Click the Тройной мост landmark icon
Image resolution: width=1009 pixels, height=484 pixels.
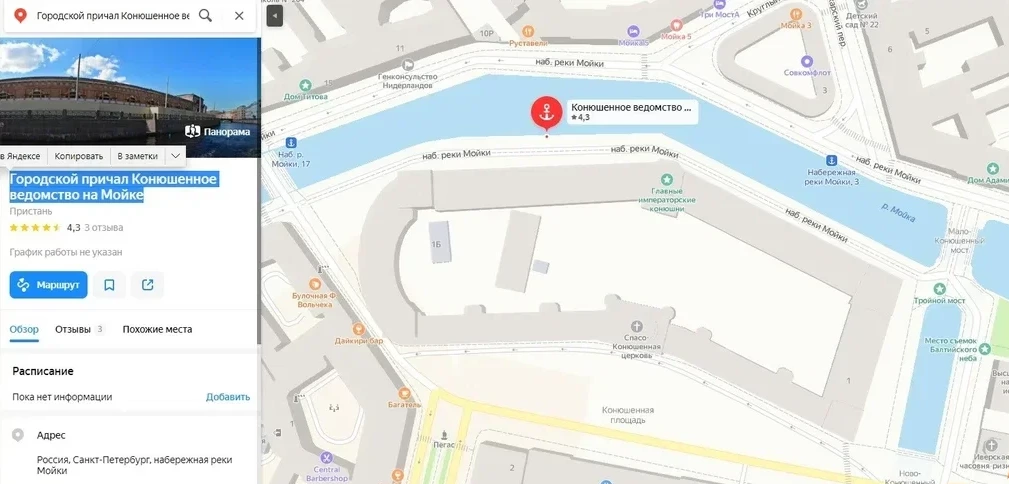click(x=940, y=289)
